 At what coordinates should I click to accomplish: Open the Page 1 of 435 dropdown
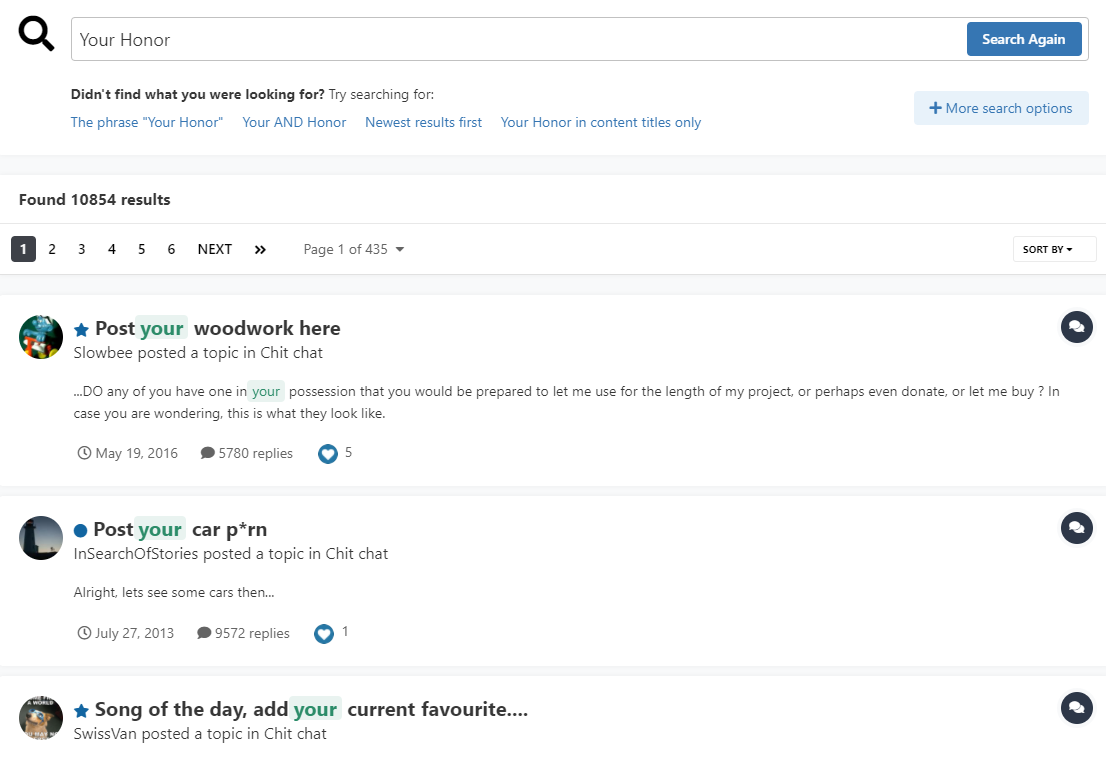coord(354,249)
